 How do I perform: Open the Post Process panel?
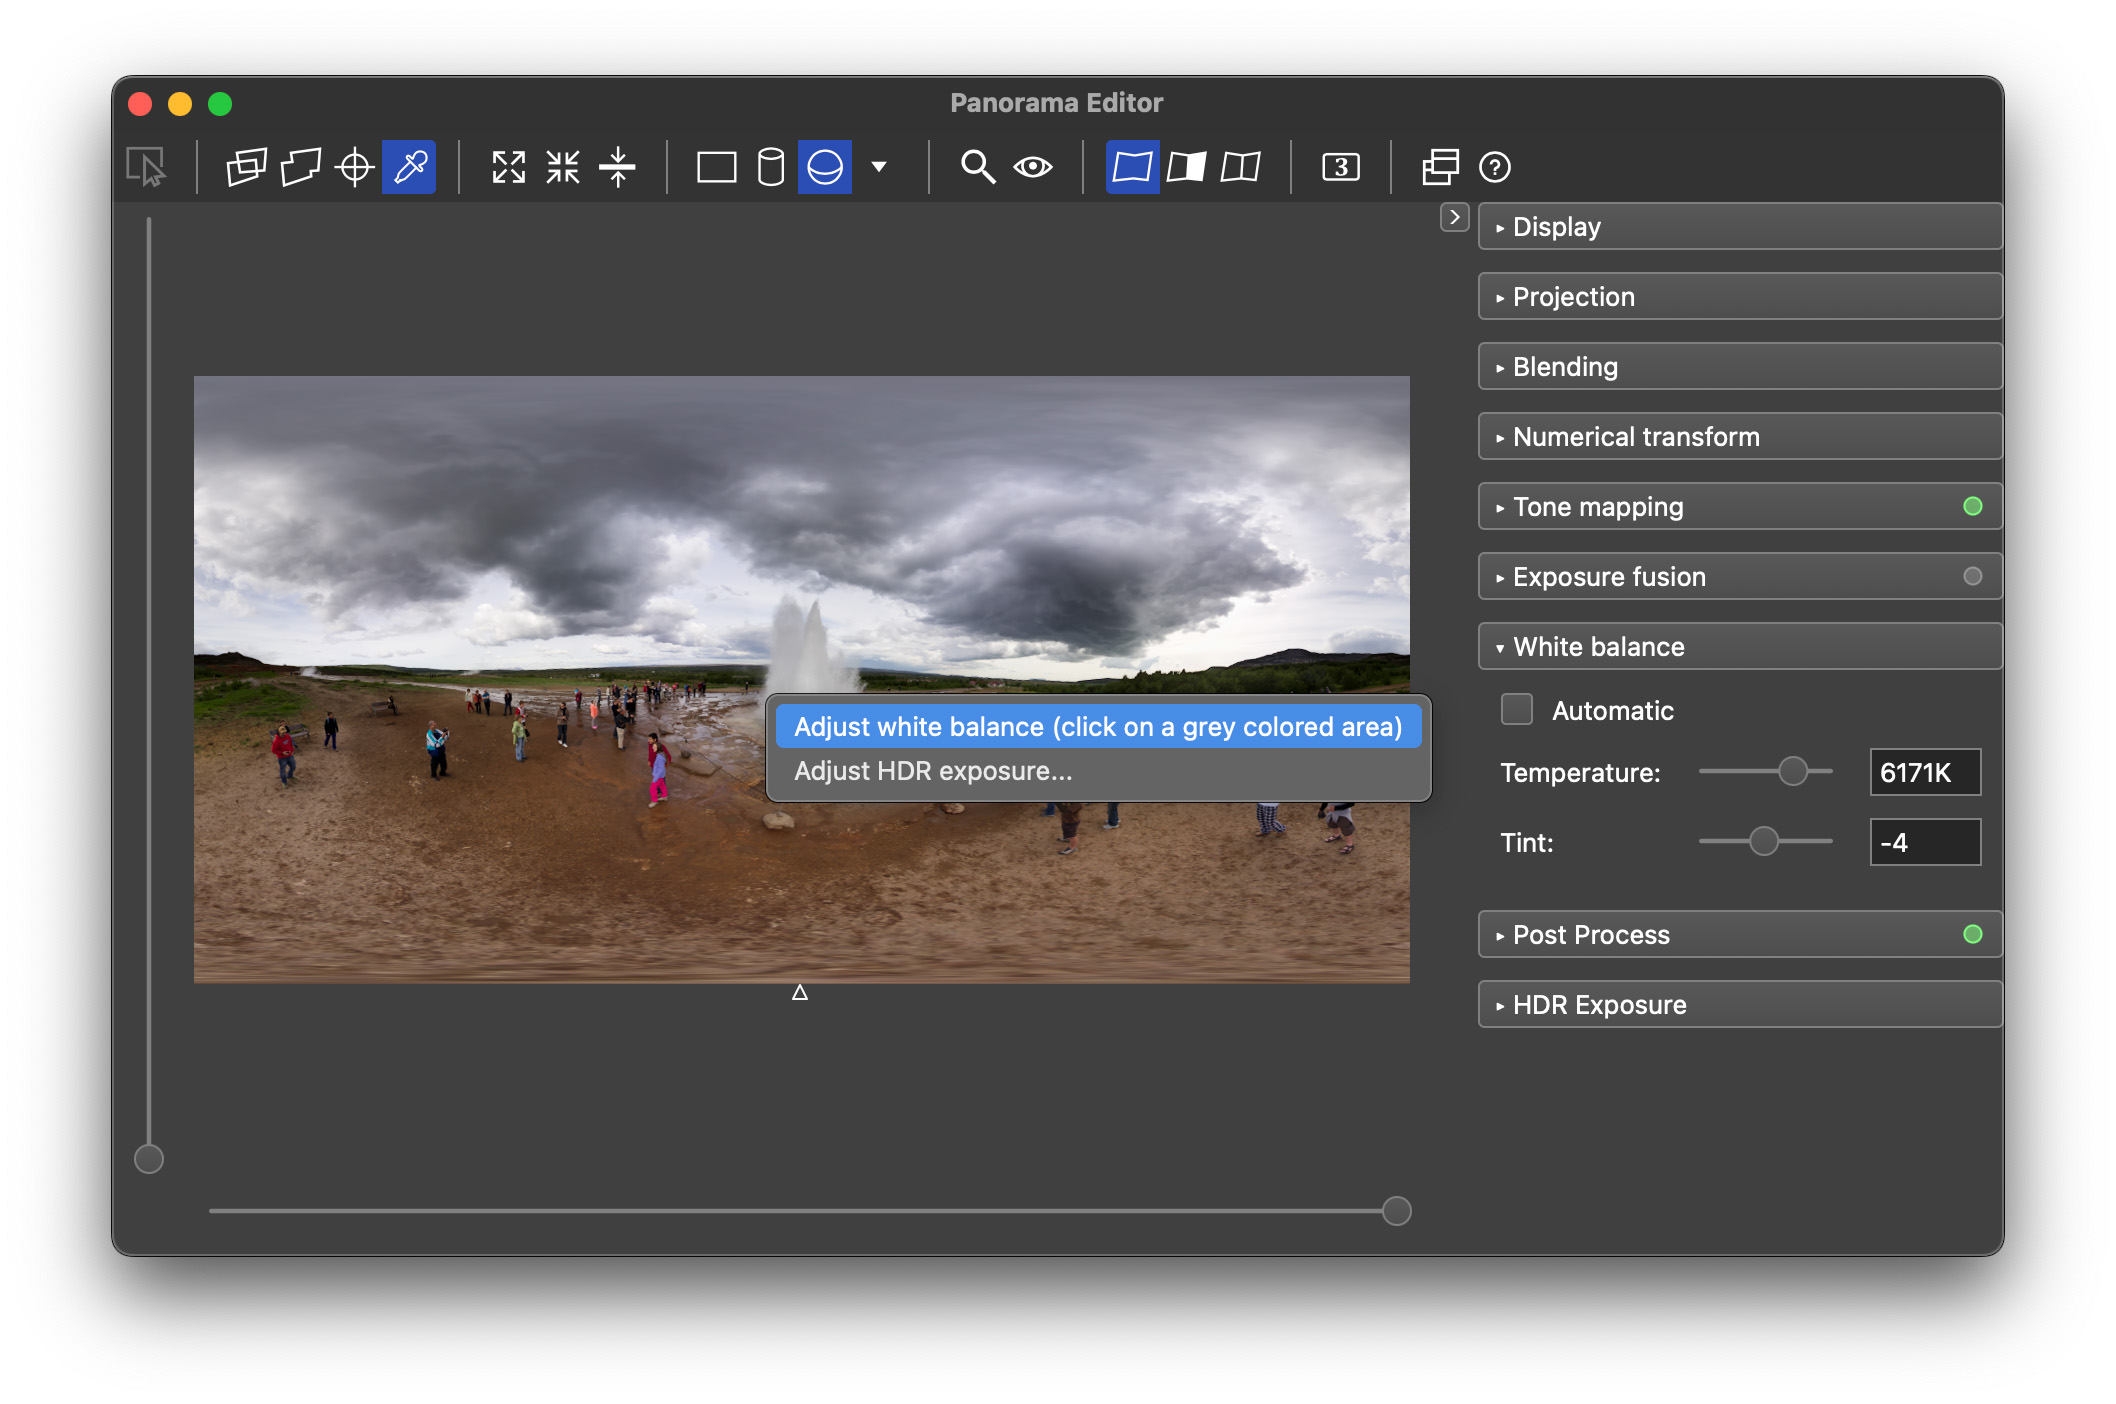tap(1737, 934)
